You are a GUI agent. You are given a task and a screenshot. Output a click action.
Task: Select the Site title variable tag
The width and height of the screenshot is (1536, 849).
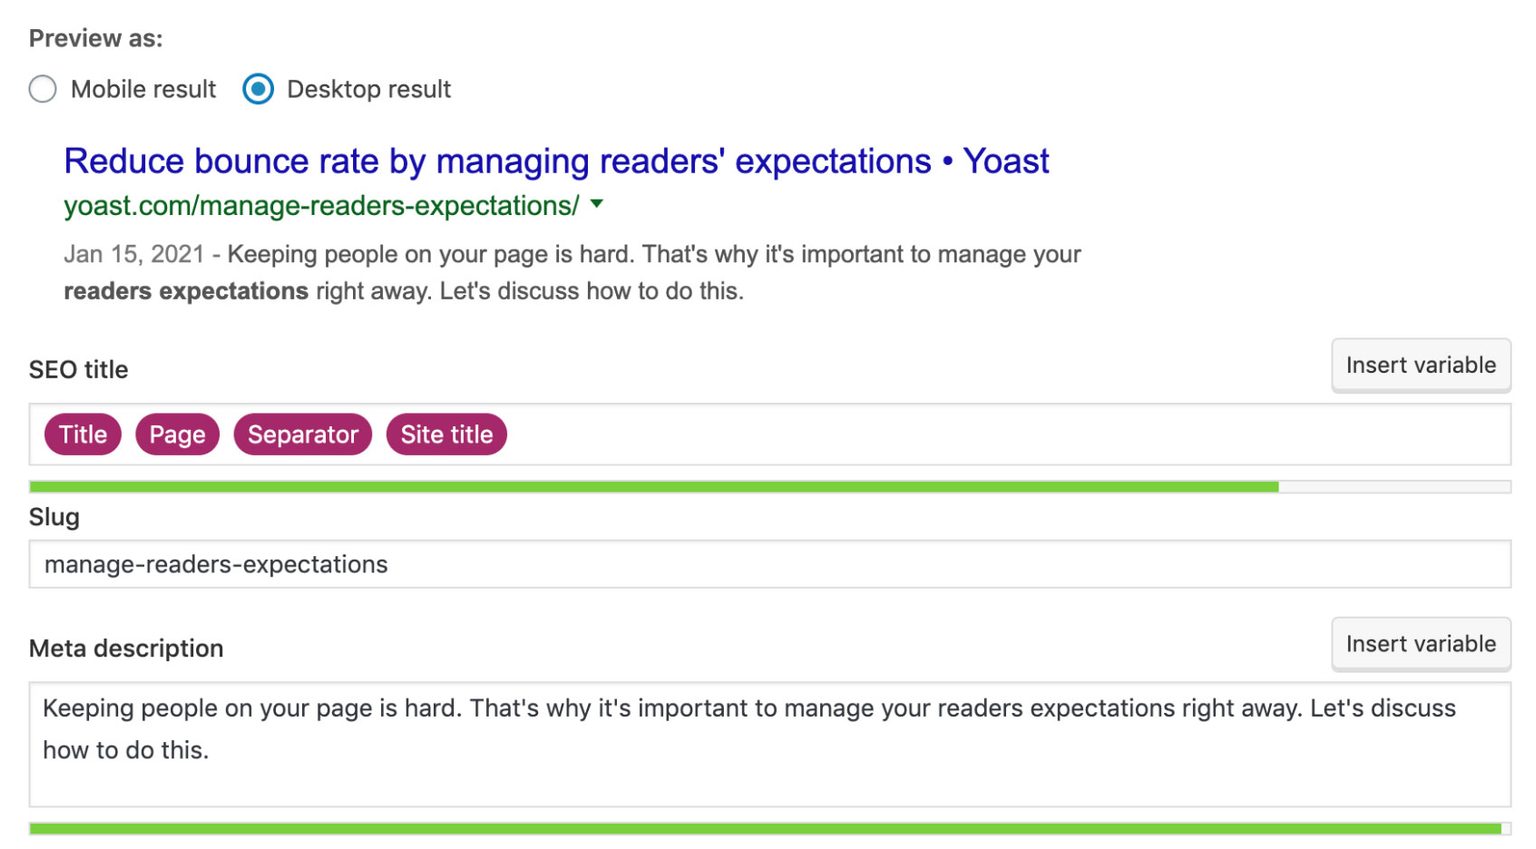446,435
